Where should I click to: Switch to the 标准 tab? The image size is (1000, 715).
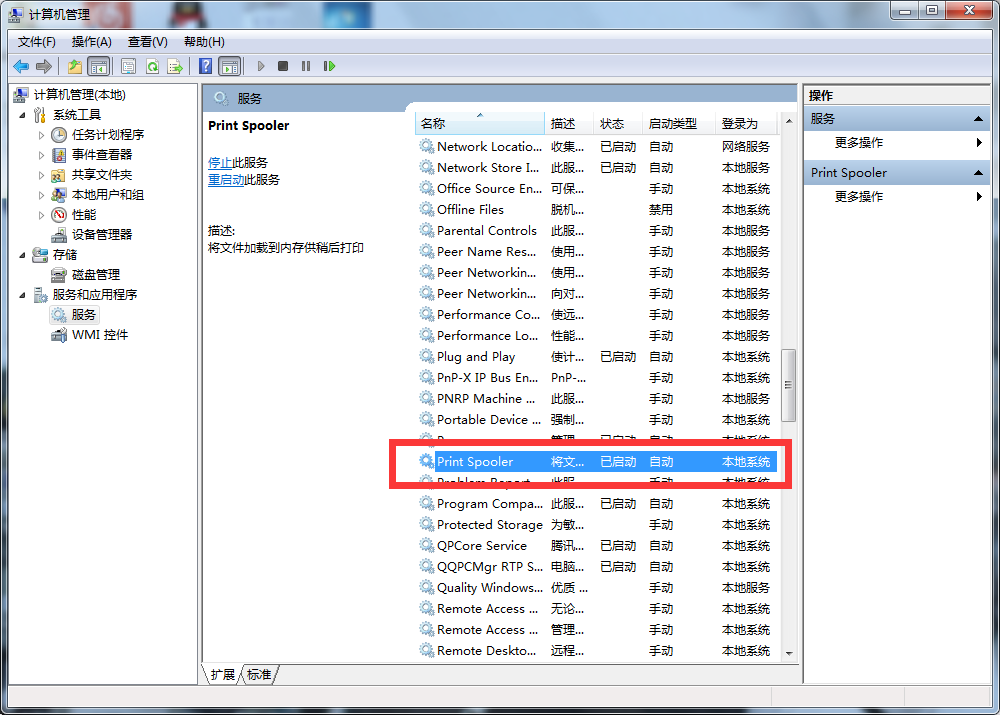[x=259, y=675]
